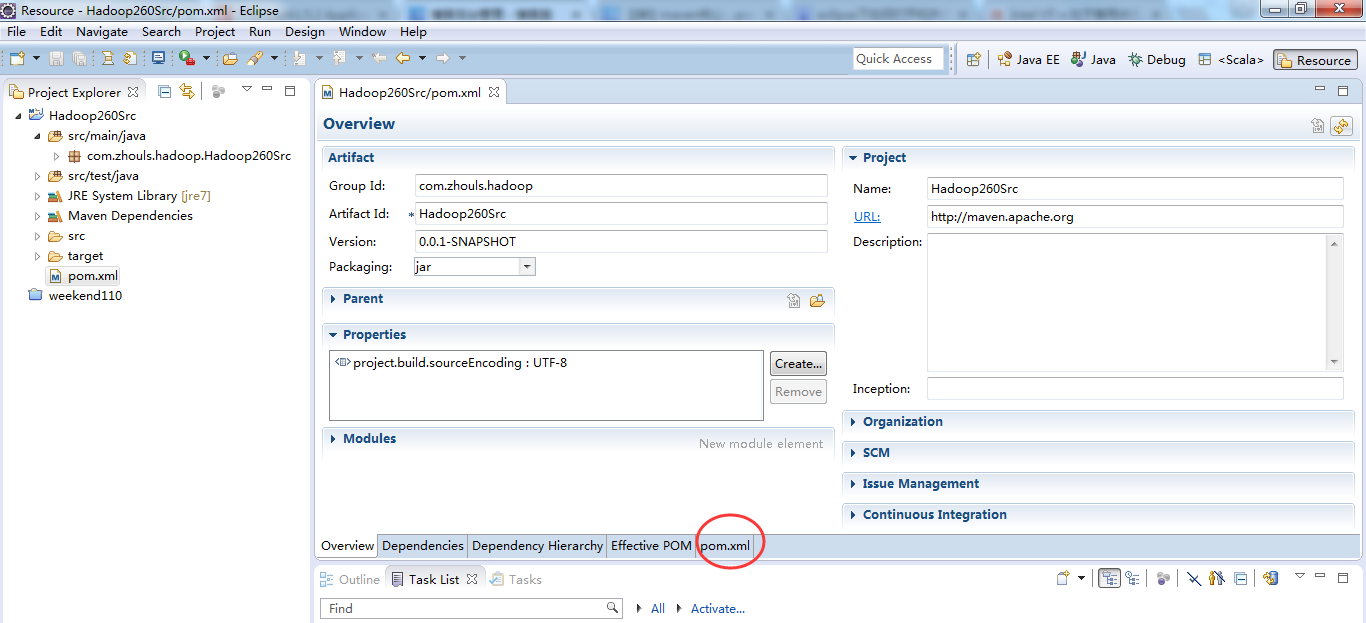Image resolution: width=1366 pixels, height=623 pixels.
Task: Expand the Issue Management section
Action: click(x=852, y=484)
